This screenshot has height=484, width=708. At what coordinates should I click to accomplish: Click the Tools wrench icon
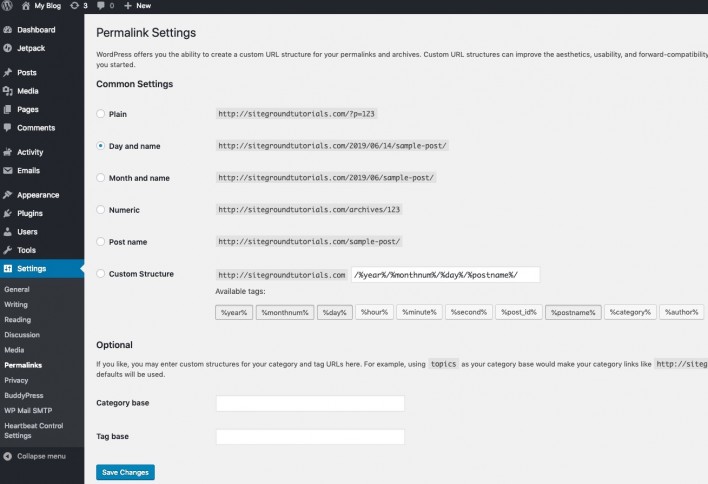coord(7,250)
